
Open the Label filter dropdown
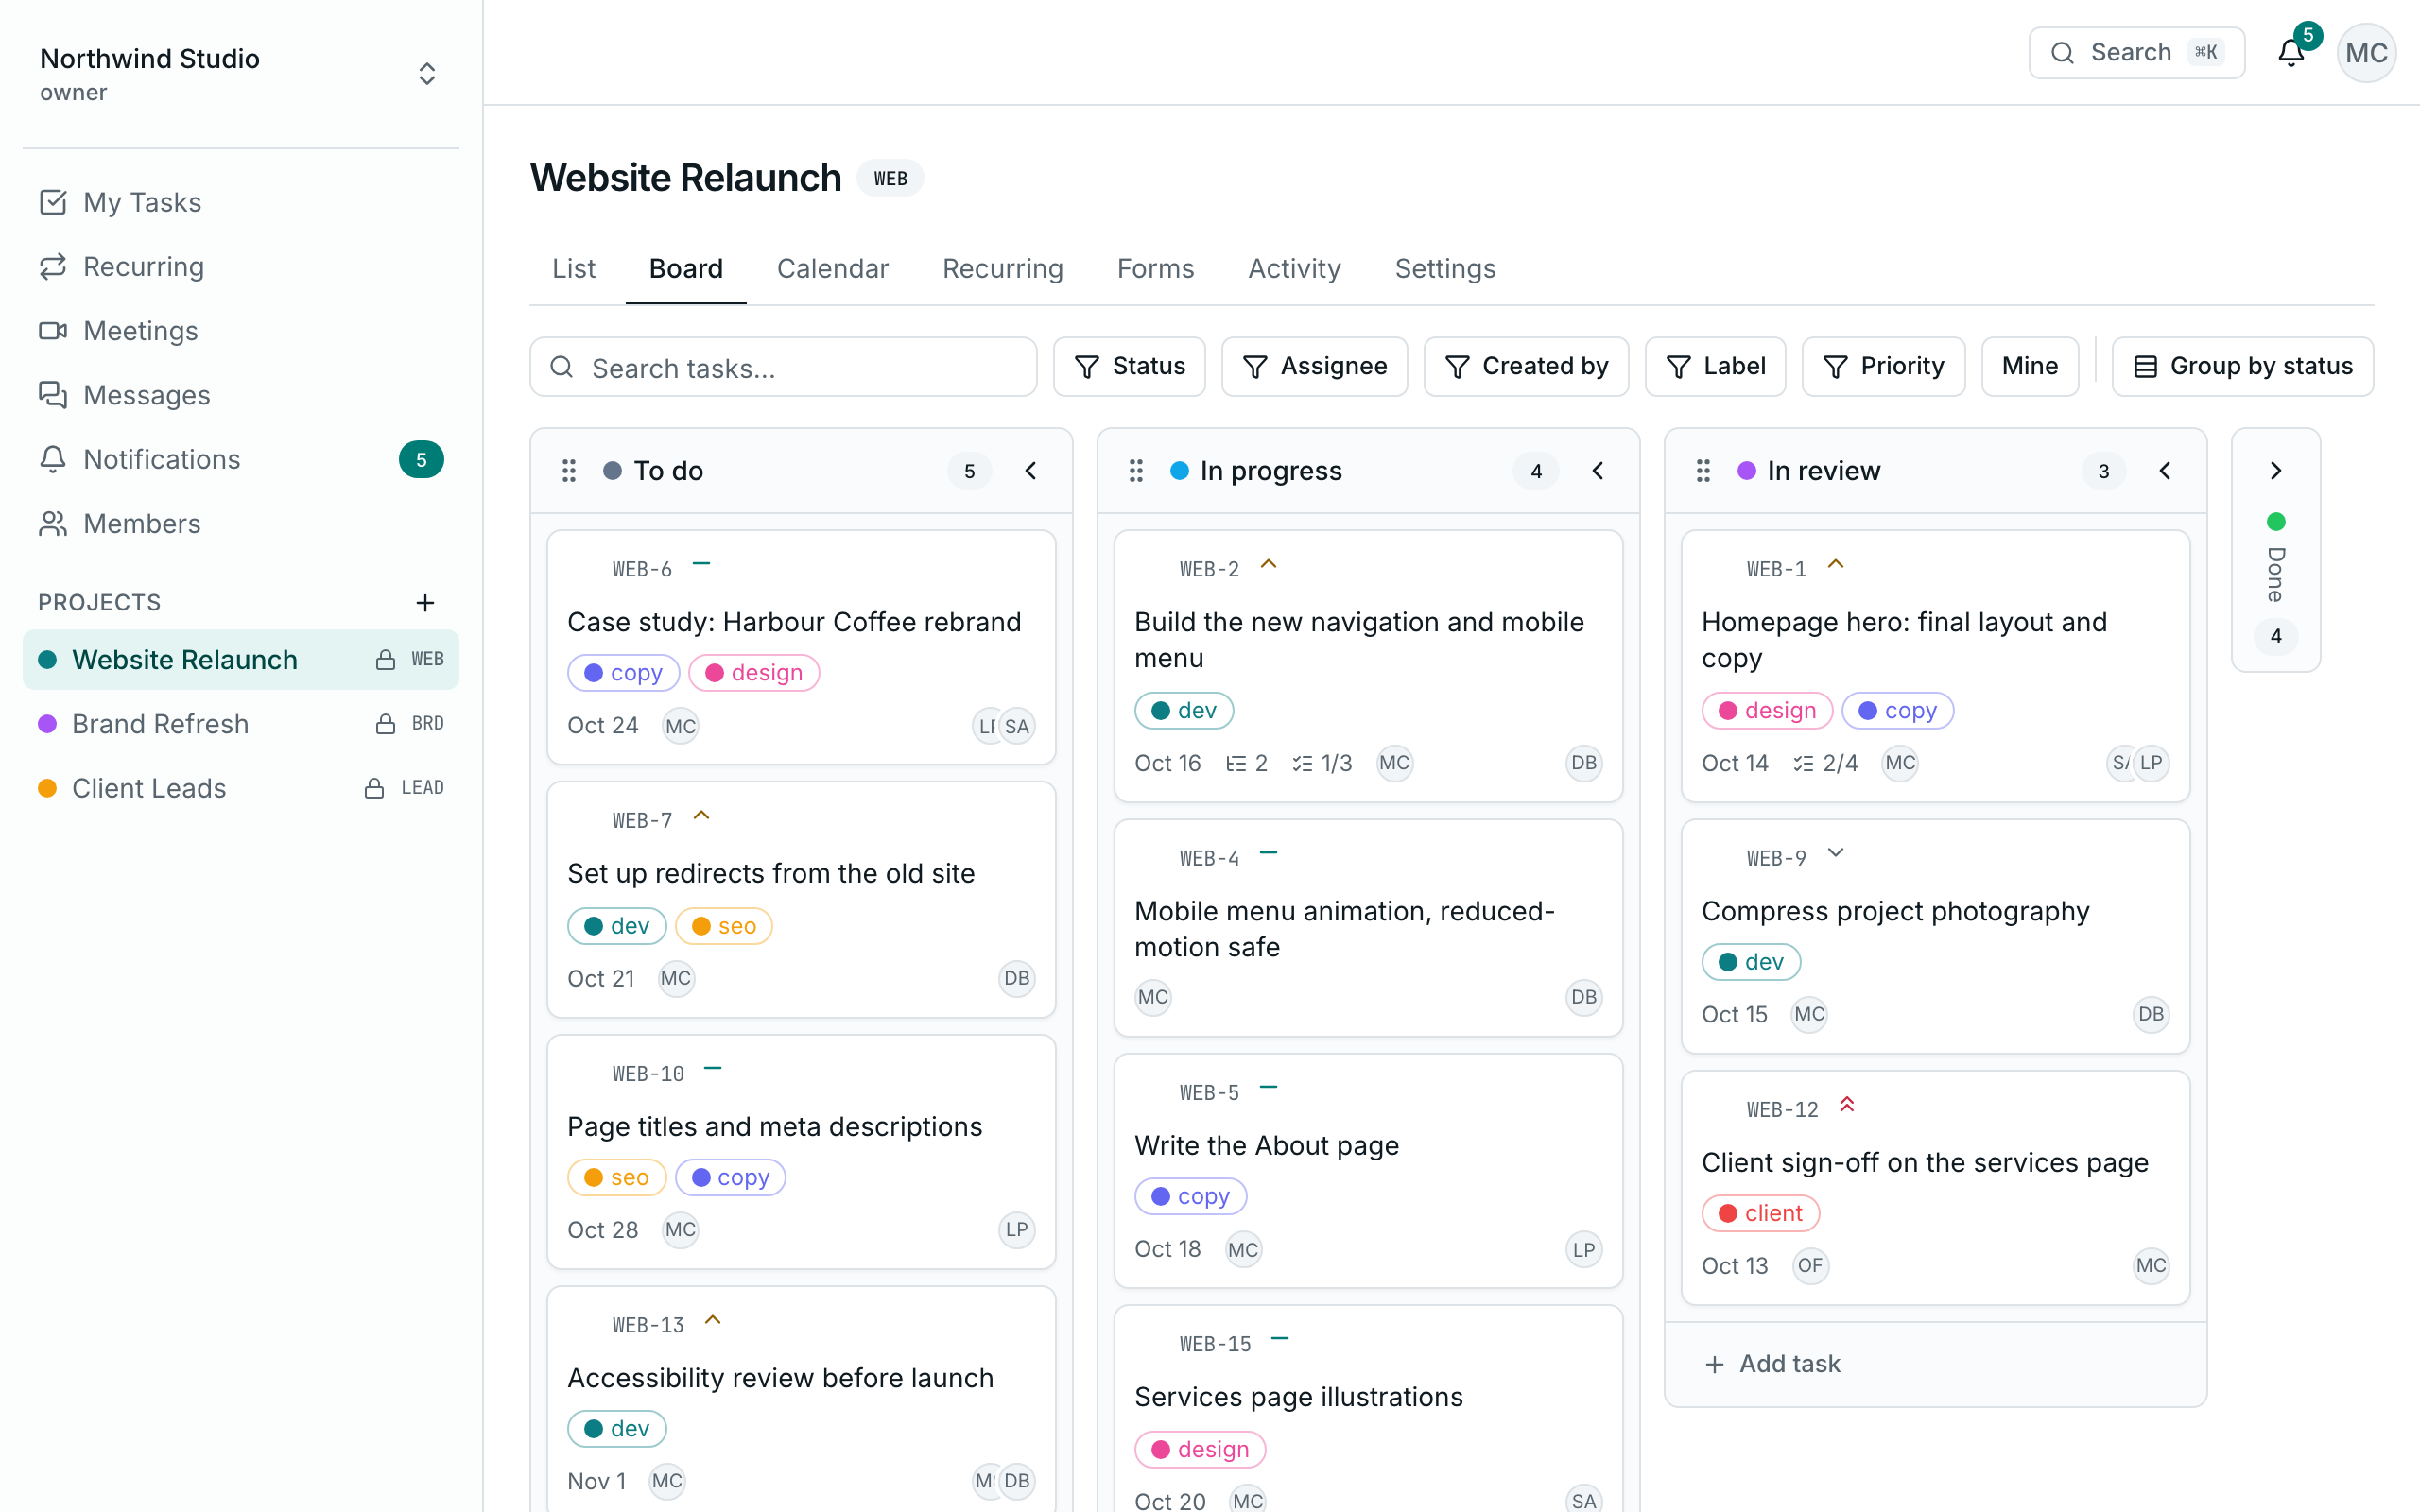coord(1715,366)
